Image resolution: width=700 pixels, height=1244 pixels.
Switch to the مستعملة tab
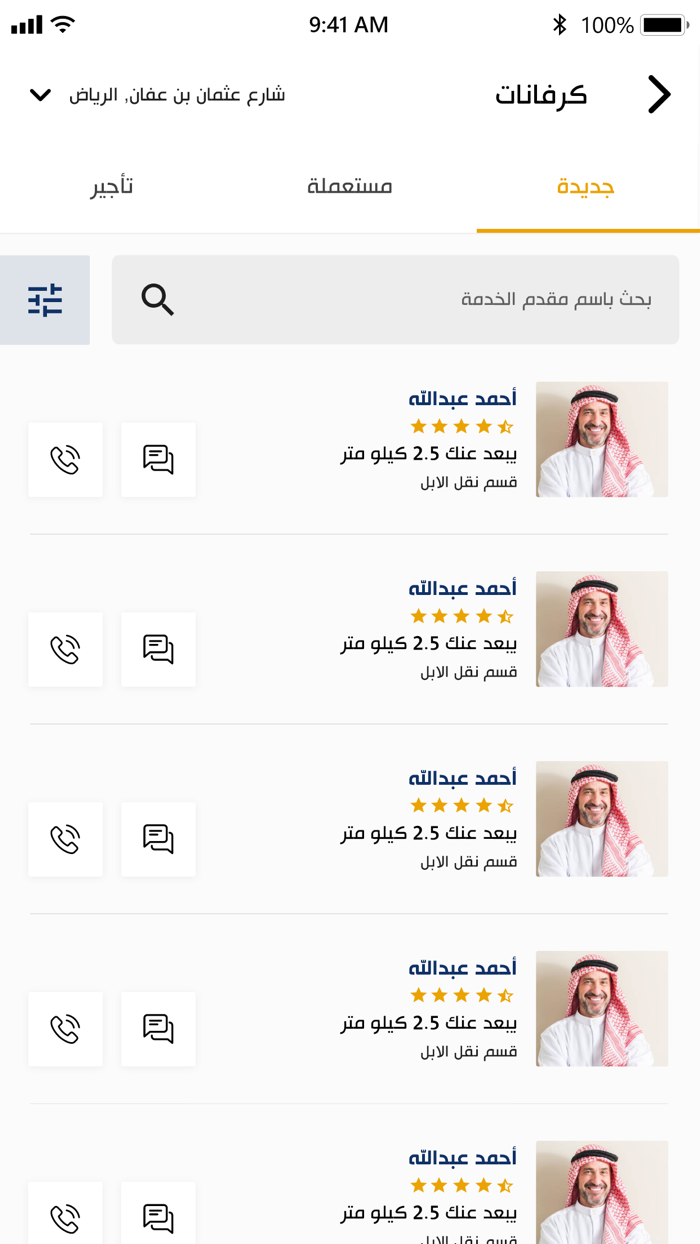(x=350, y=186)
